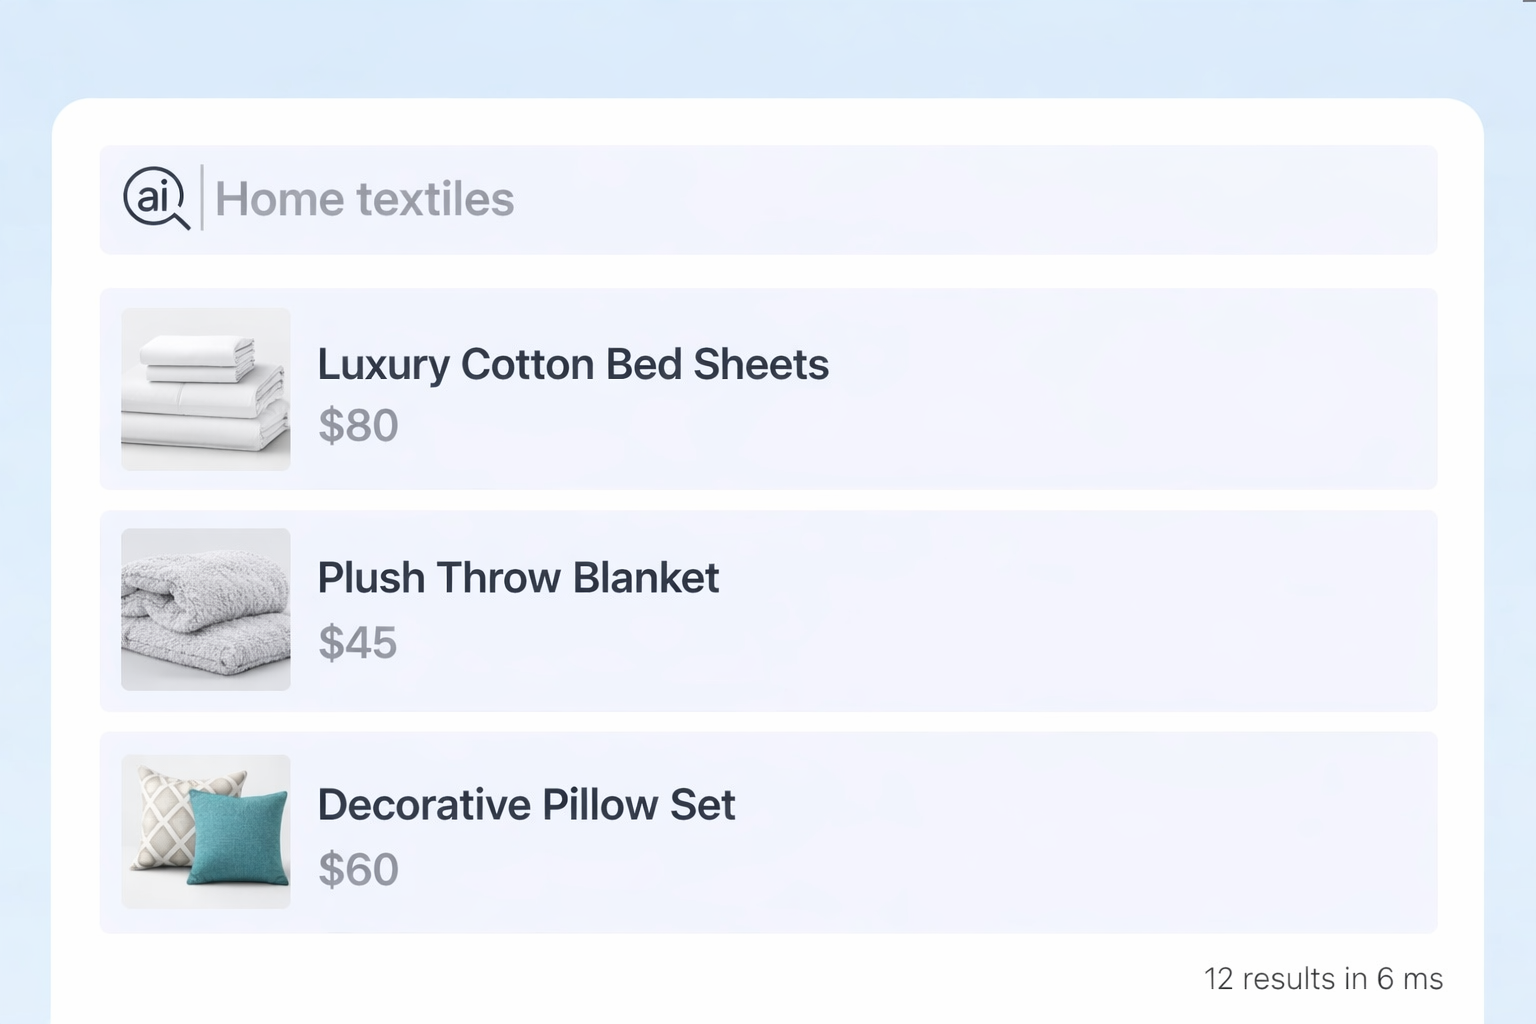Image resolution: width=1536 pixels, height=1024 pixels.
Task: Click the AI search magnifier icon
Action: point(156,197)
